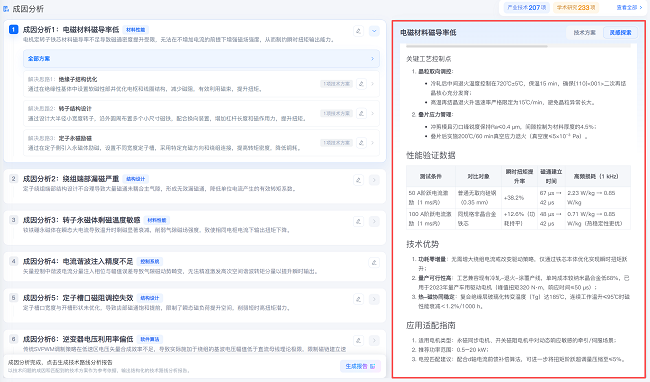The width and height of the screenshot is (650, 382).
Task: Click the 技术优势 heading
Action: point(422,244)
